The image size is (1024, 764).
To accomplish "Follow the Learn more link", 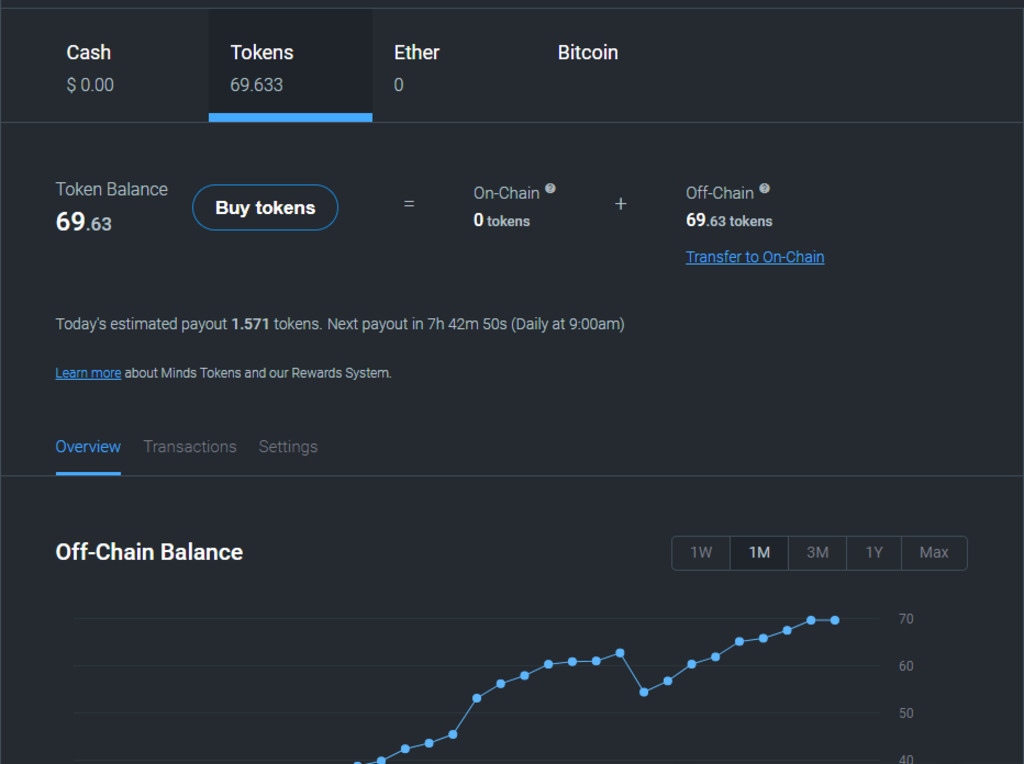I will [88, 373].
